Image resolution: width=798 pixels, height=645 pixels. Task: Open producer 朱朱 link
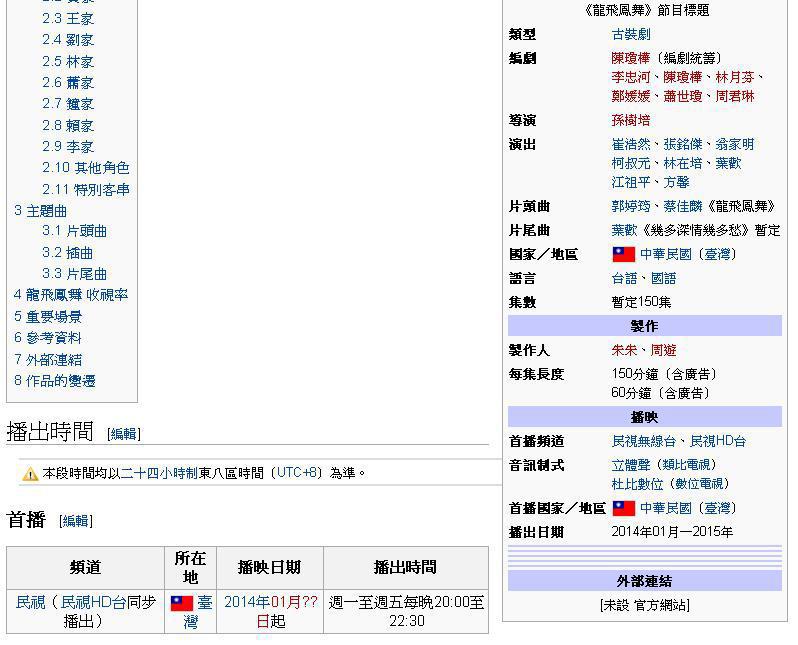[624, 350]
